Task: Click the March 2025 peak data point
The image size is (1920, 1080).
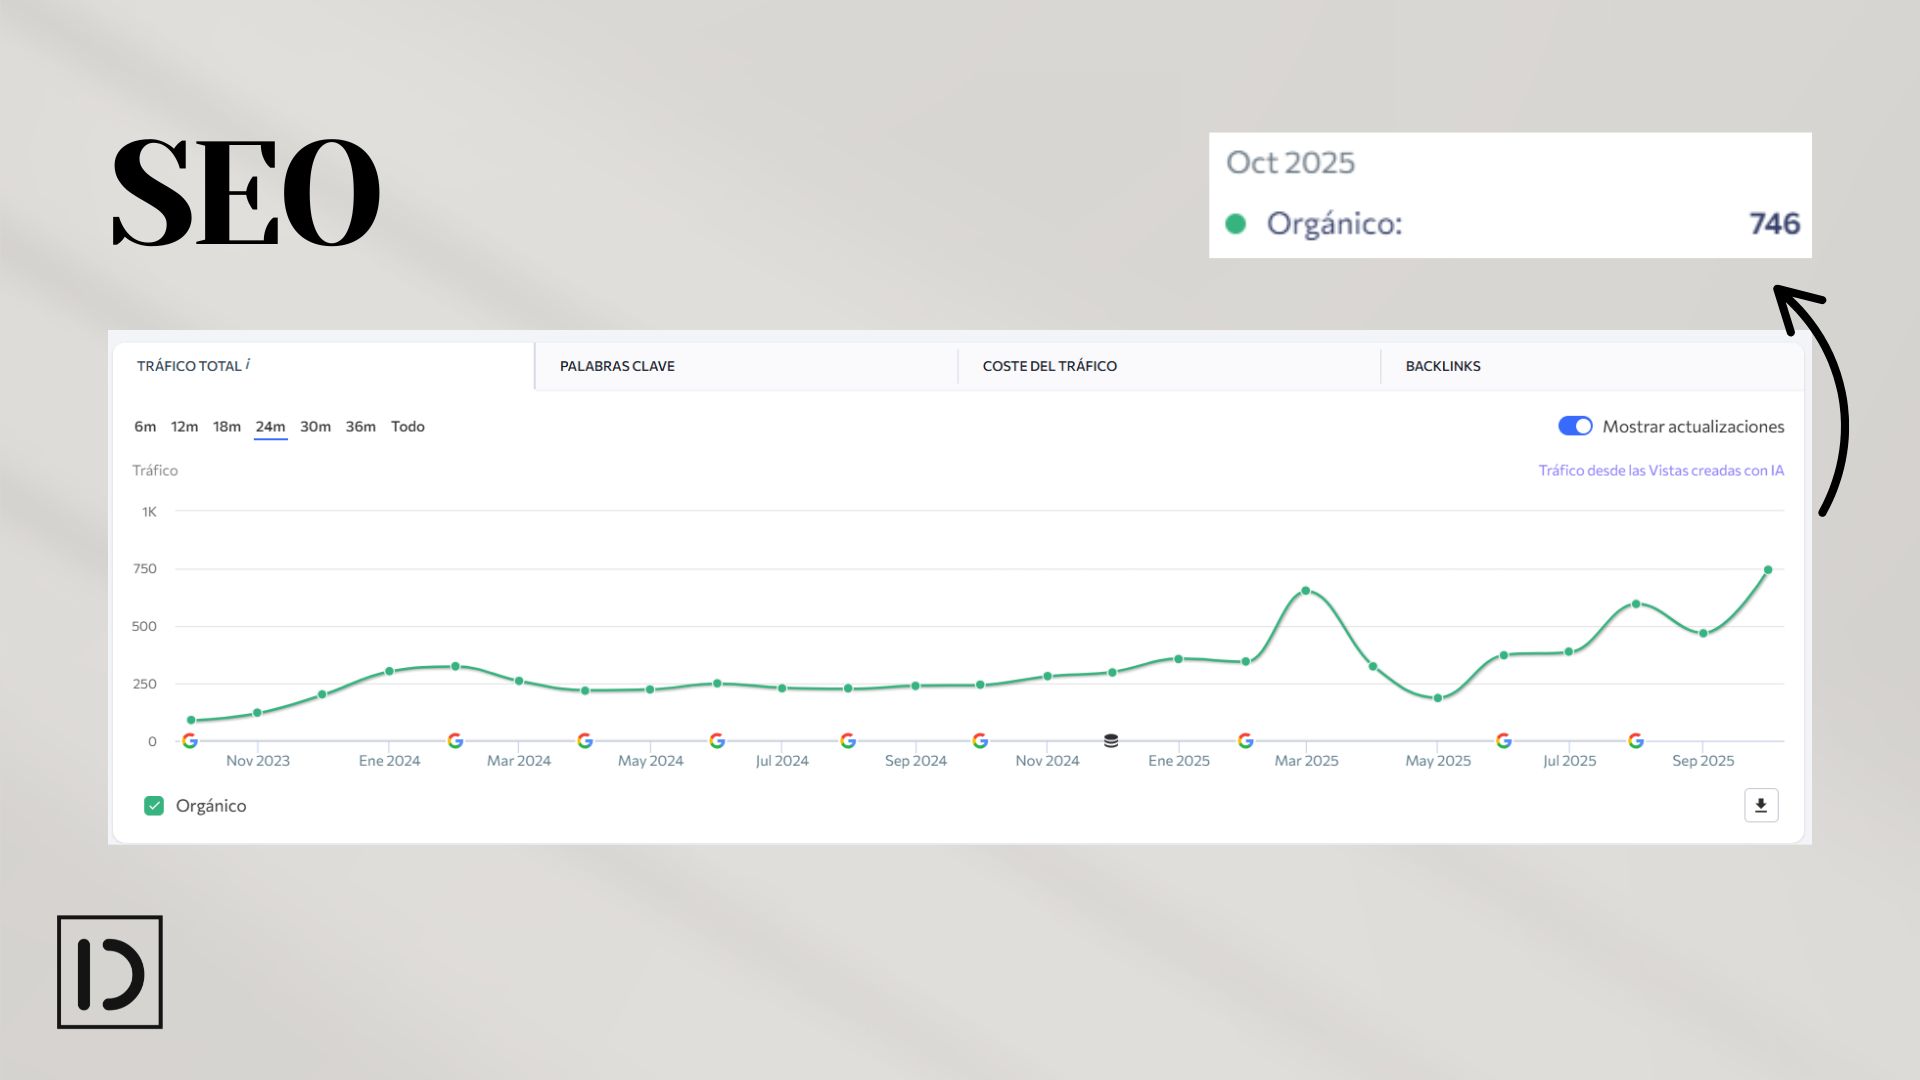Action: pyautogui.click(x=1306, y=591)
